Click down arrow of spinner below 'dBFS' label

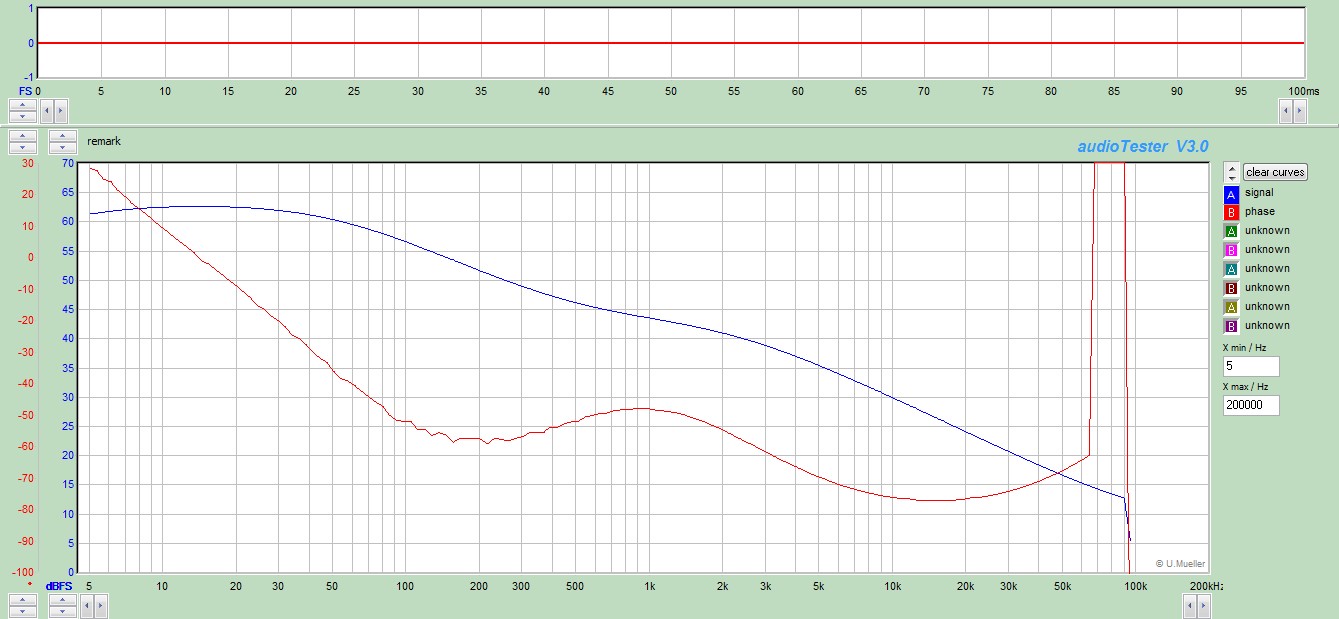pos(62,610)
